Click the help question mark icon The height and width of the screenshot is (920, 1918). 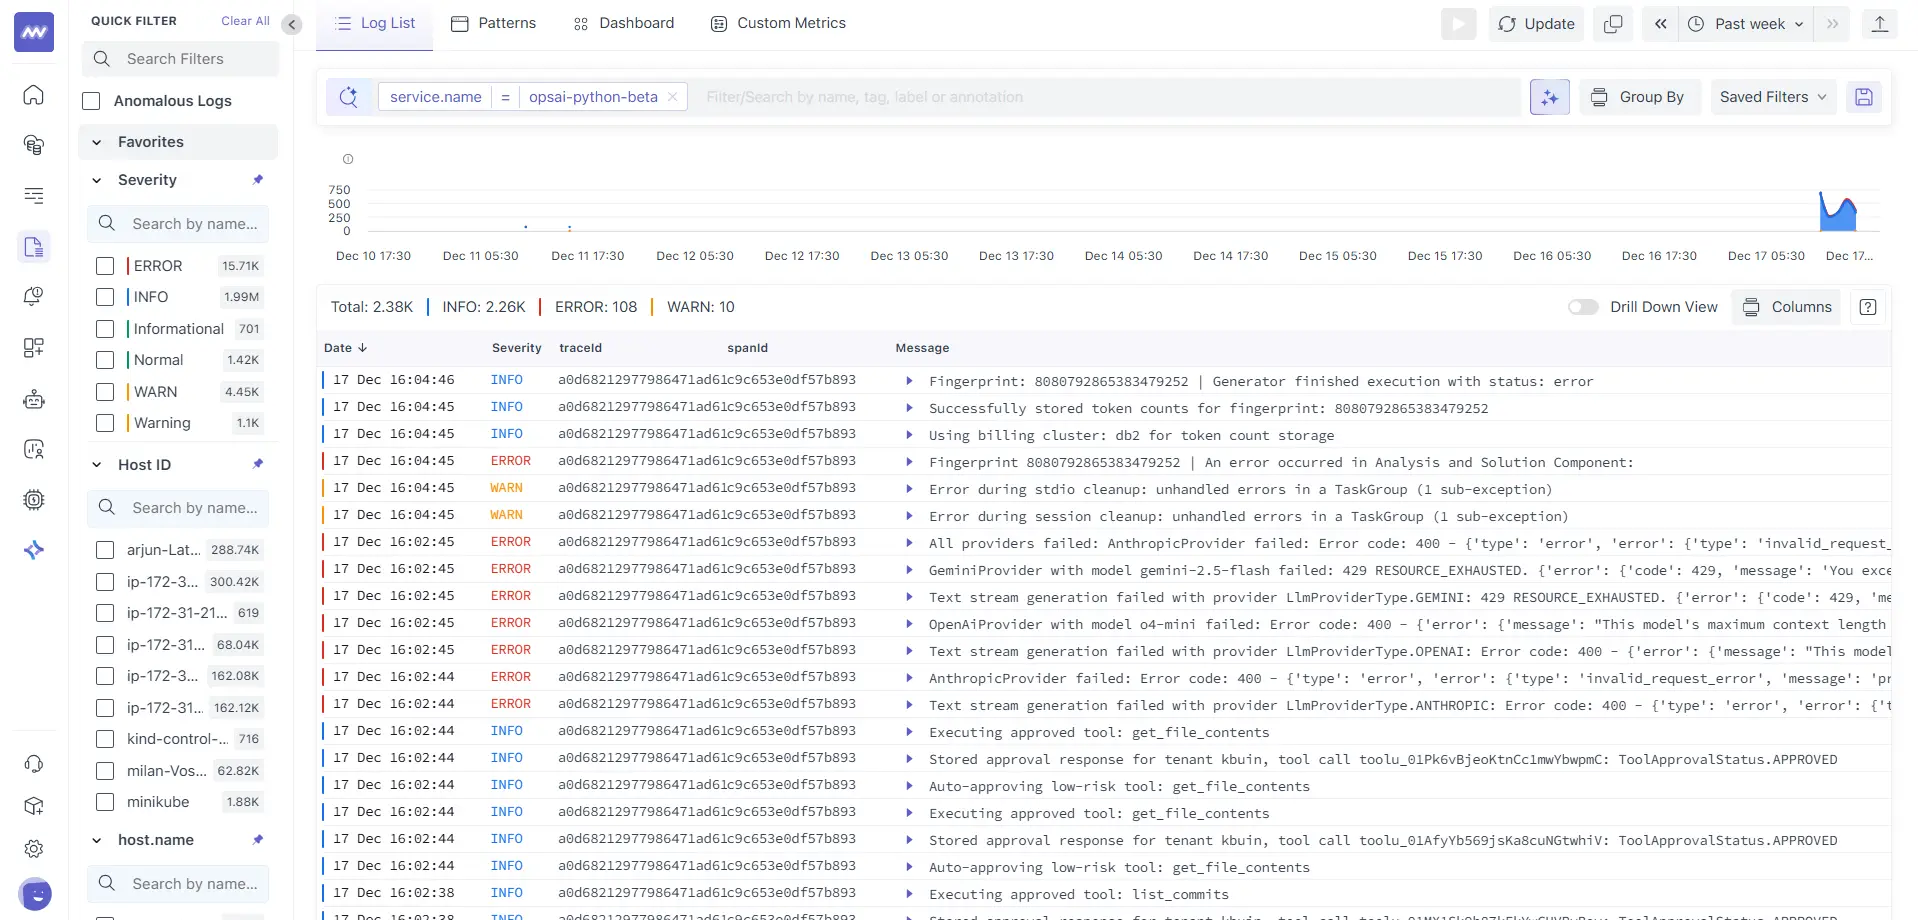click(x=1867, y=307)
